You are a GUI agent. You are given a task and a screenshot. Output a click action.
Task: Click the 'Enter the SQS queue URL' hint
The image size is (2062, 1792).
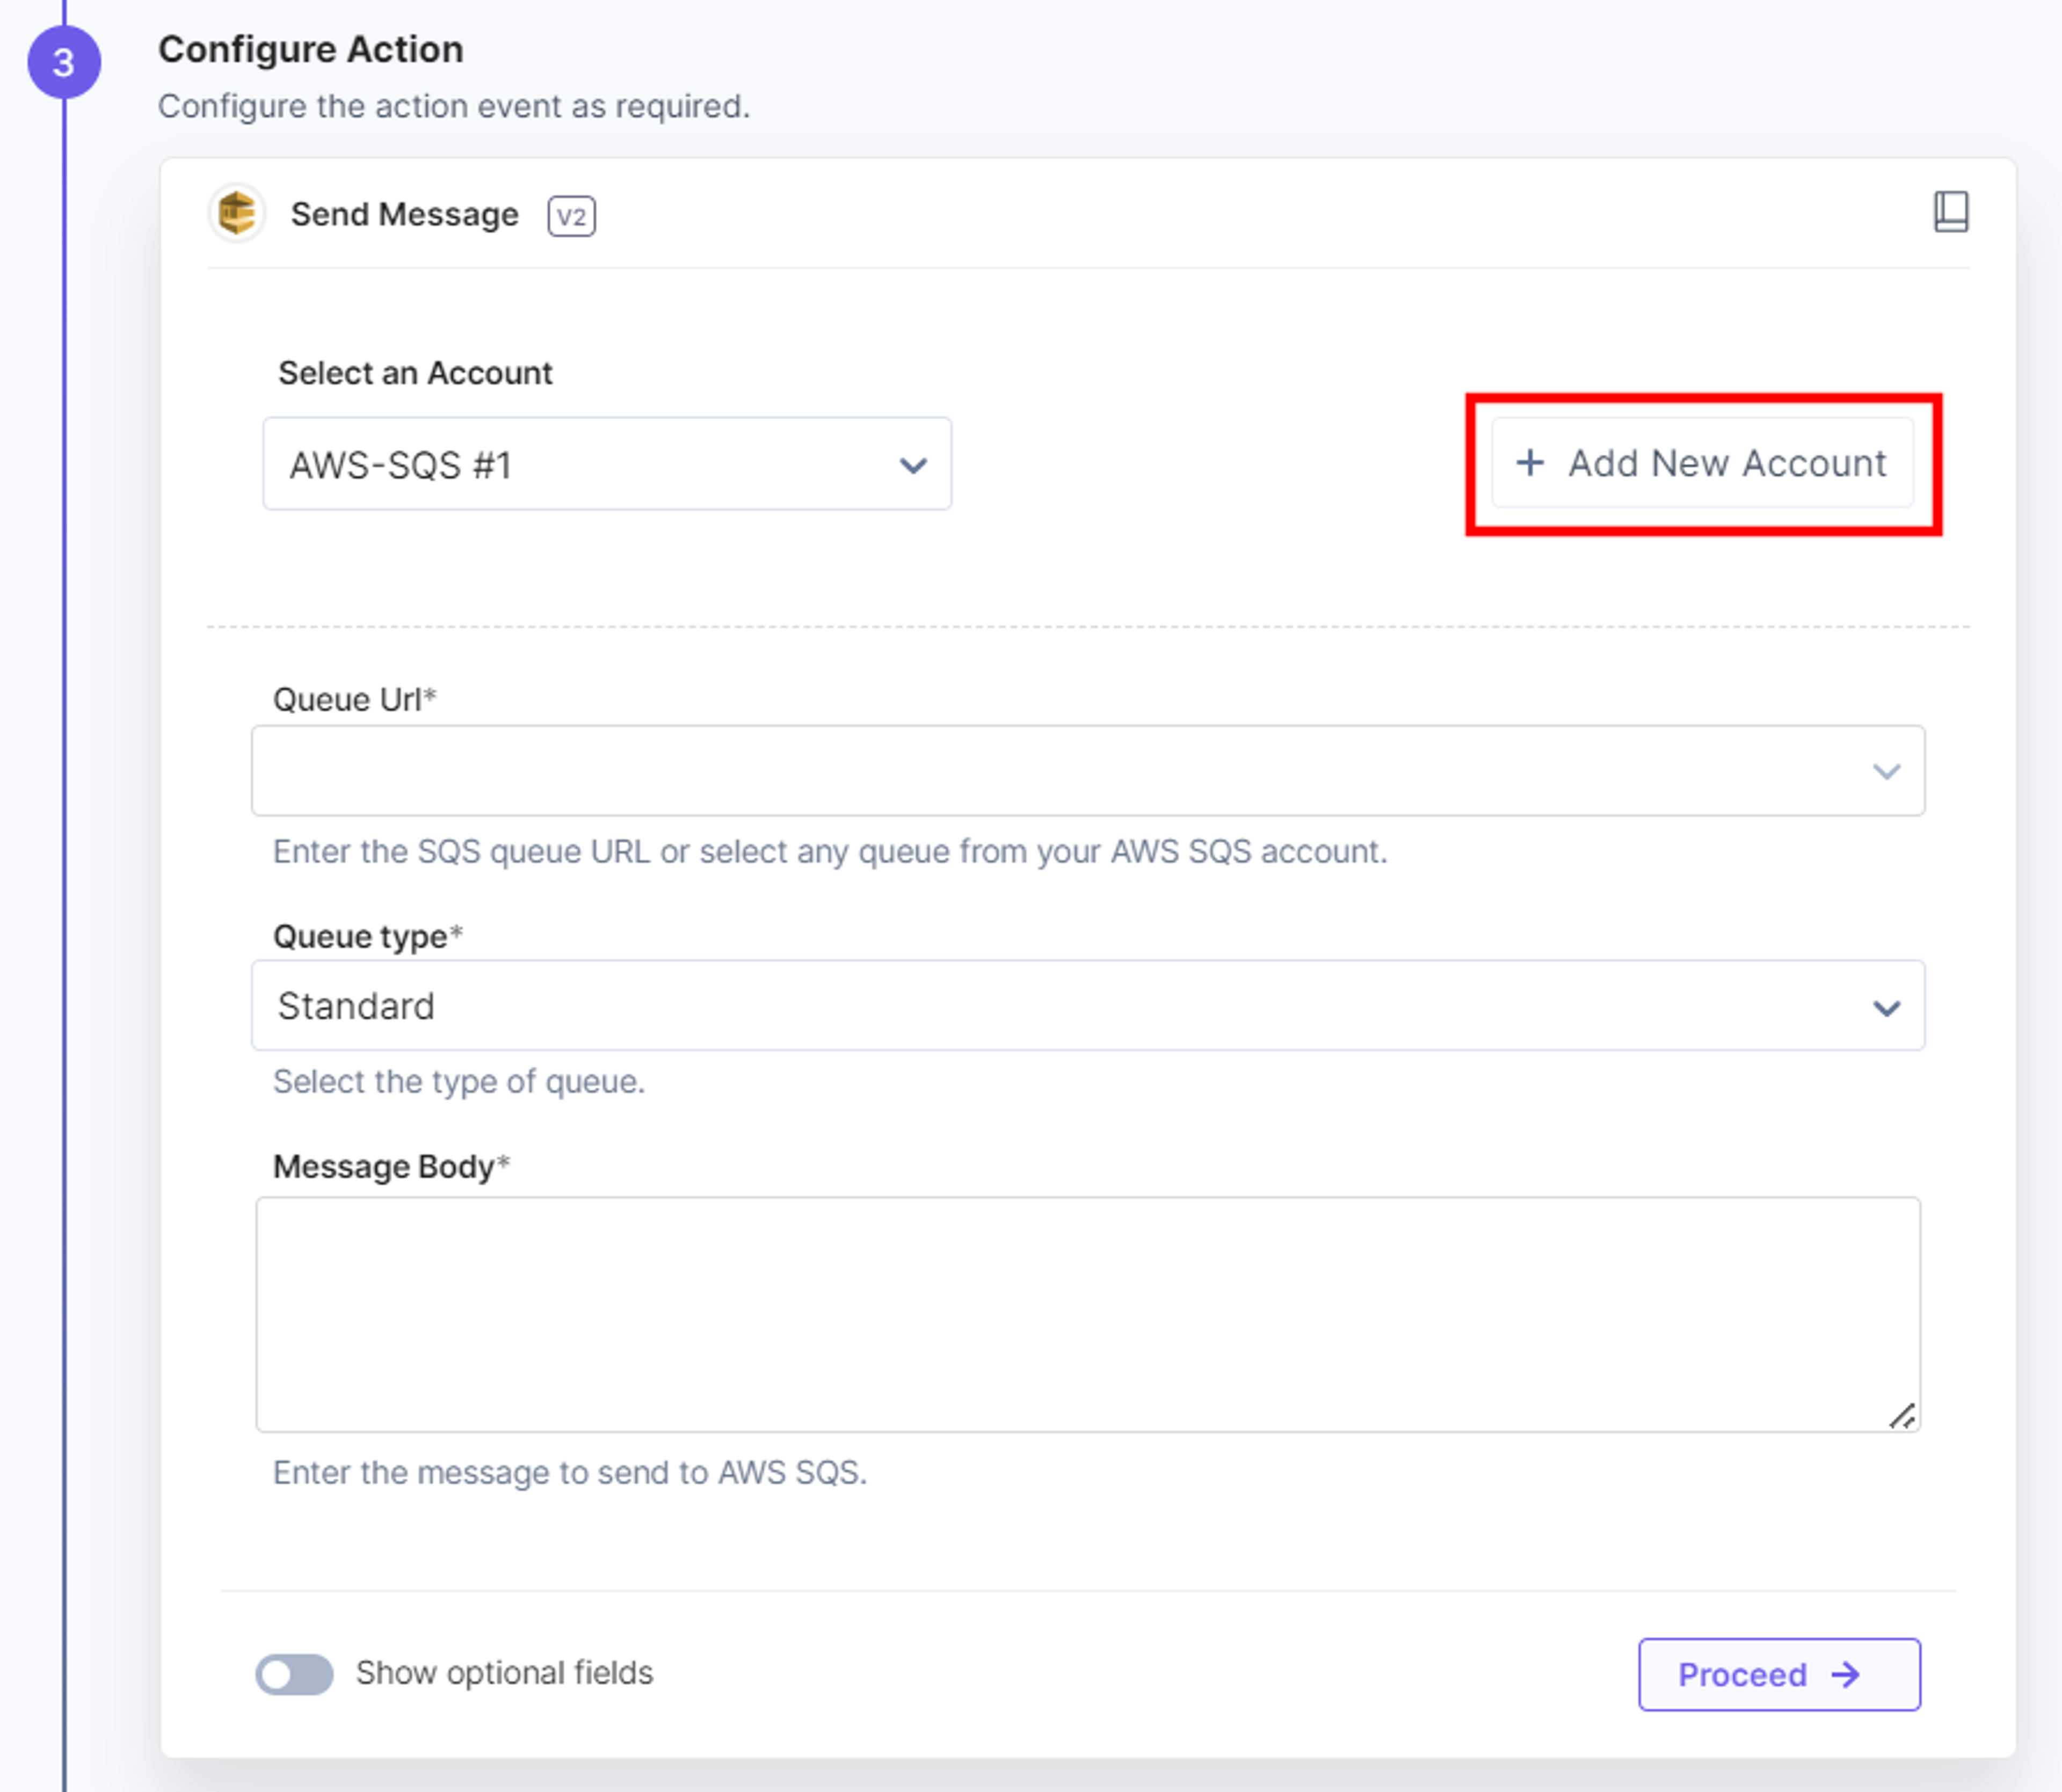click(x=830, y=851)
